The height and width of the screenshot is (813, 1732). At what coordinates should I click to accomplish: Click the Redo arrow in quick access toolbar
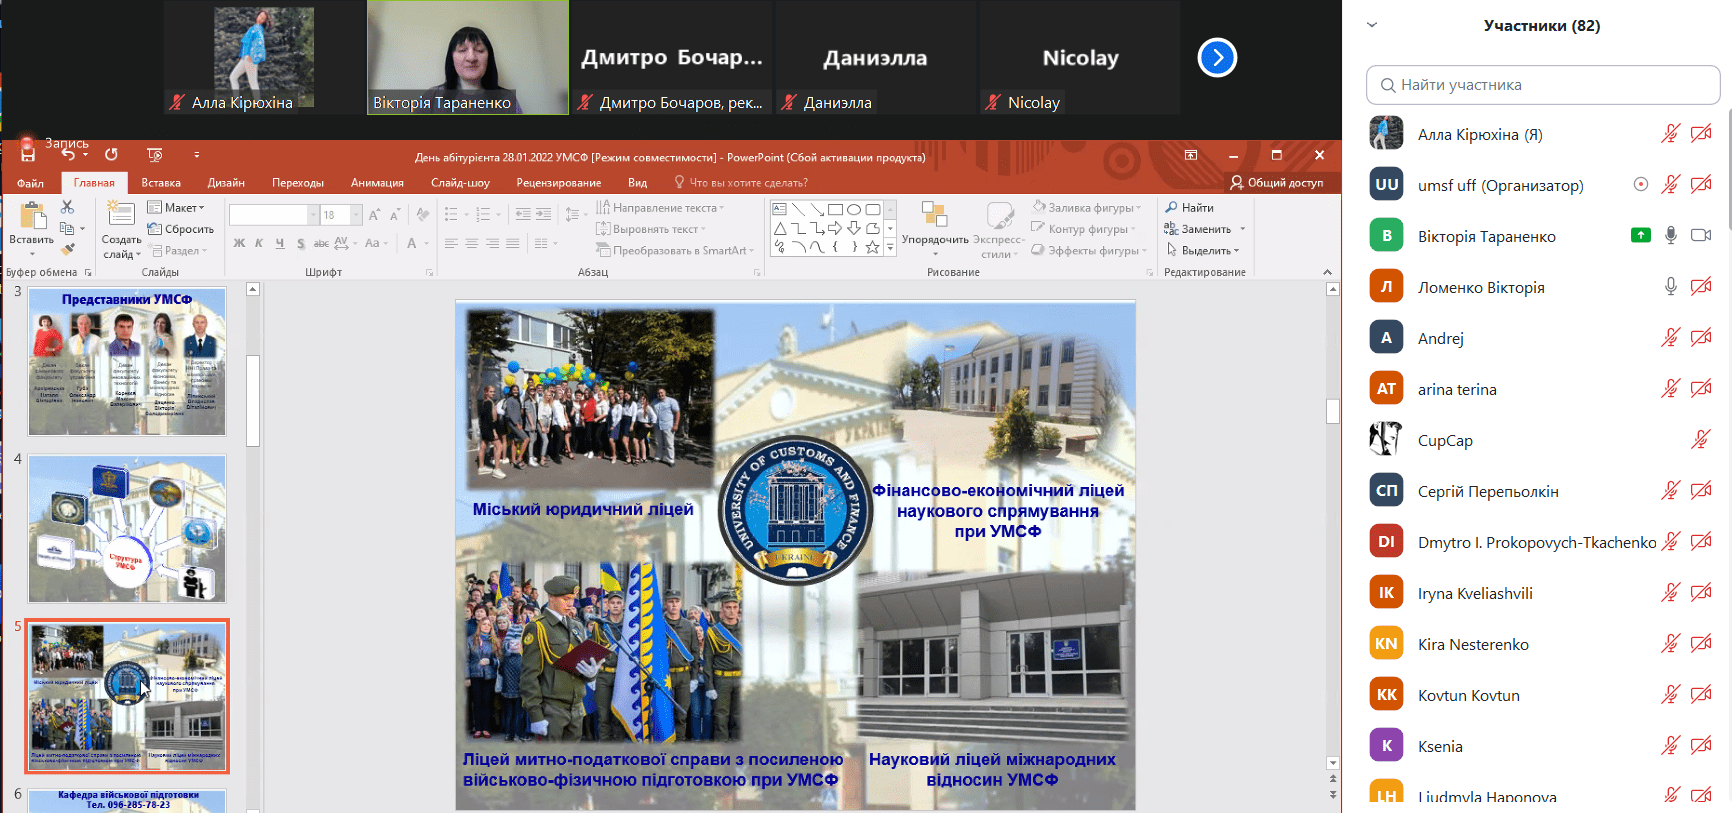pos(111,155)
